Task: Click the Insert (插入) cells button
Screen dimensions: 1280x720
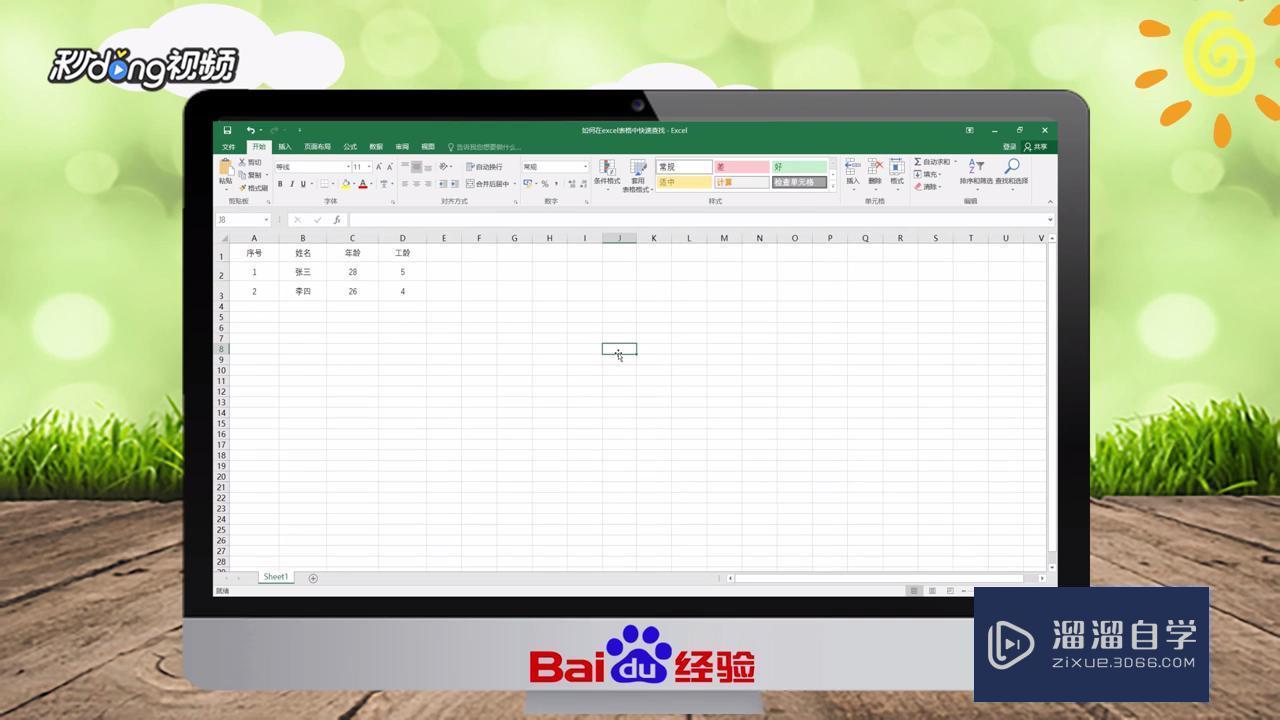Action: pyautogui.click(x=852, y=172)
